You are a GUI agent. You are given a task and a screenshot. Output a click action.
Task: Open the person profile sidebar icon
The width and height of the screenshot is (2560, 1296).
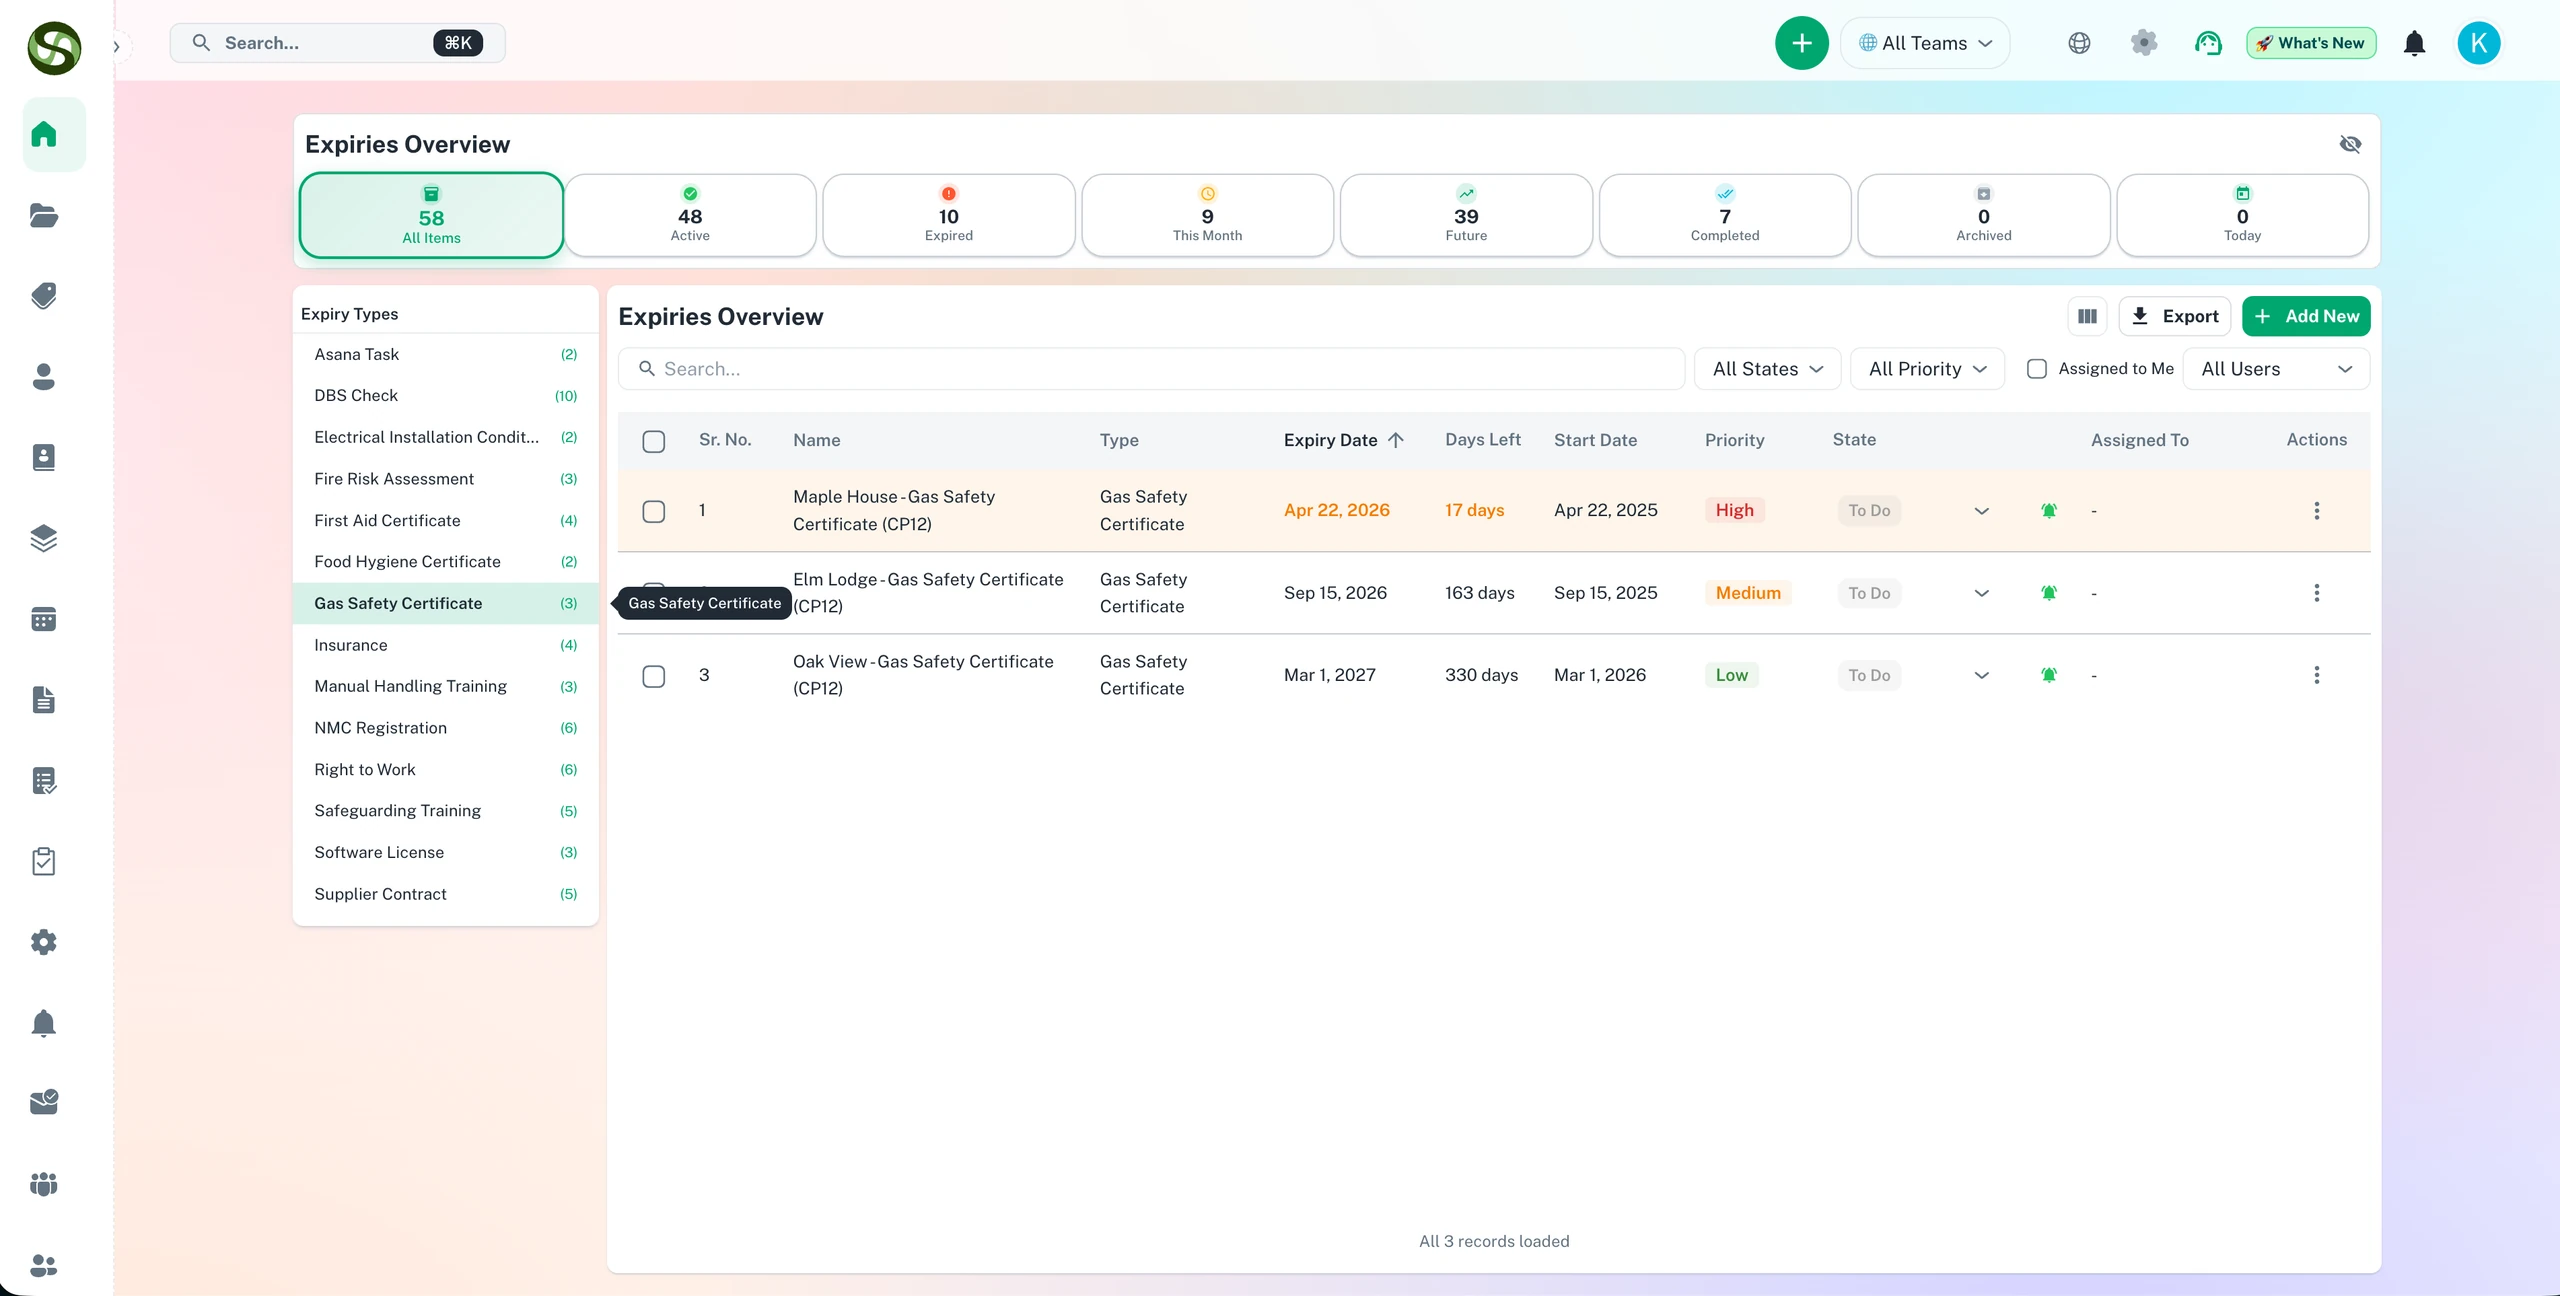[x=44, y=377]
